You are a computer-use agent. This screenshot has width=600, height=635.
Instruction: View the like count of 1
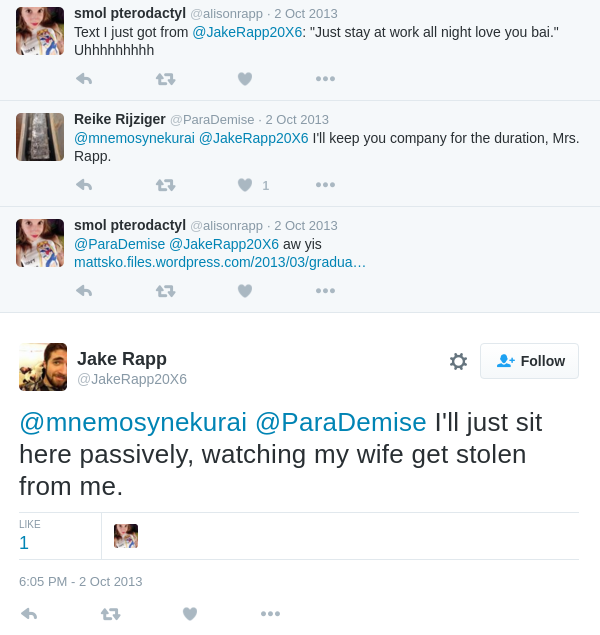pos(24,543)
